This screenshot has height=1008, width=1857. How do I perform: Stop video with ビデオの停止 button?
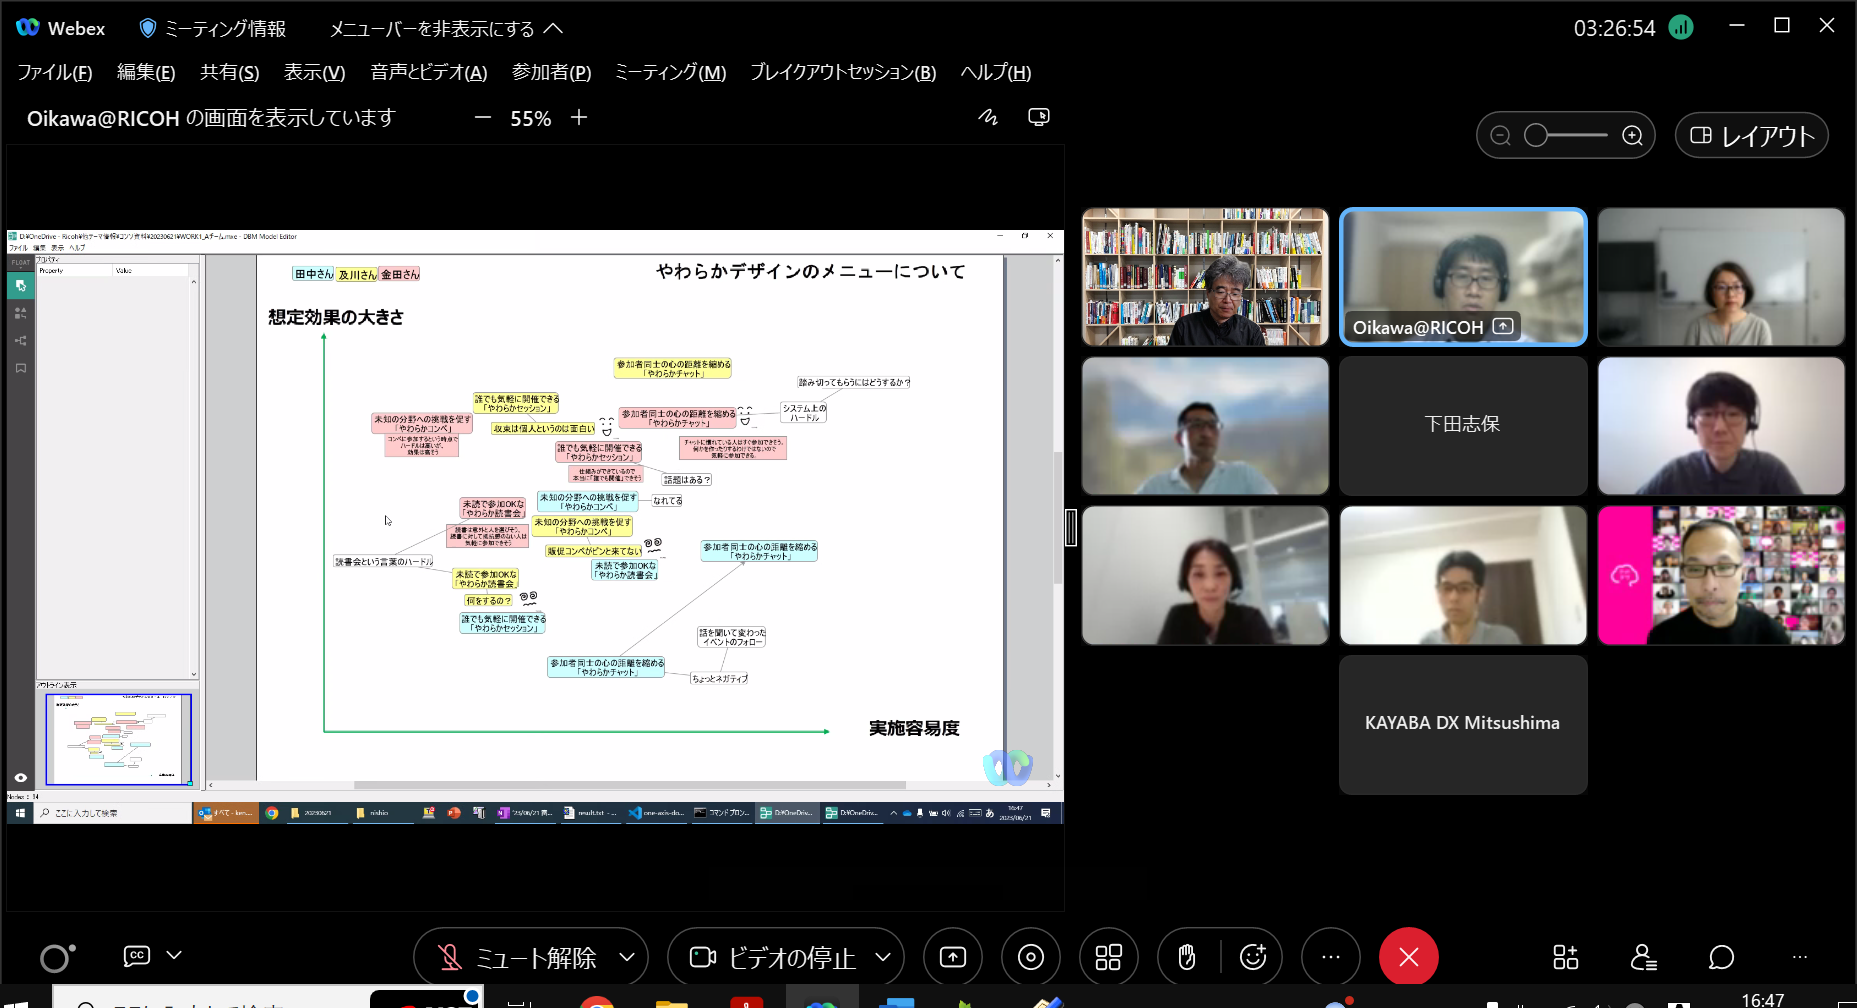(x=773, y=957)
